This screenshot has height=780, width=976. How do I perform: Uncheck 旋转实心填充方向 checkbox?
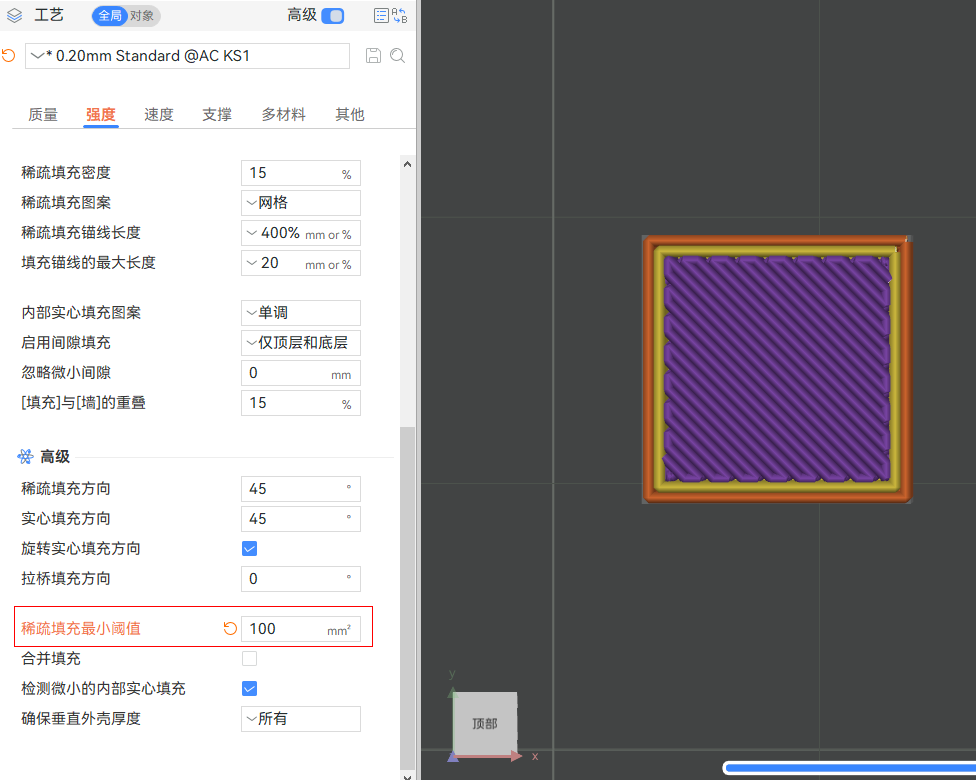point(250,548)
